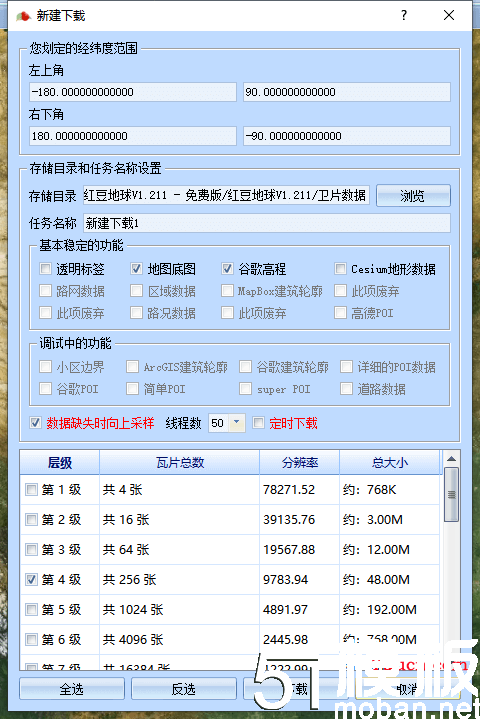
Task: Click the 层级 column header
Action: pos(60,463)
